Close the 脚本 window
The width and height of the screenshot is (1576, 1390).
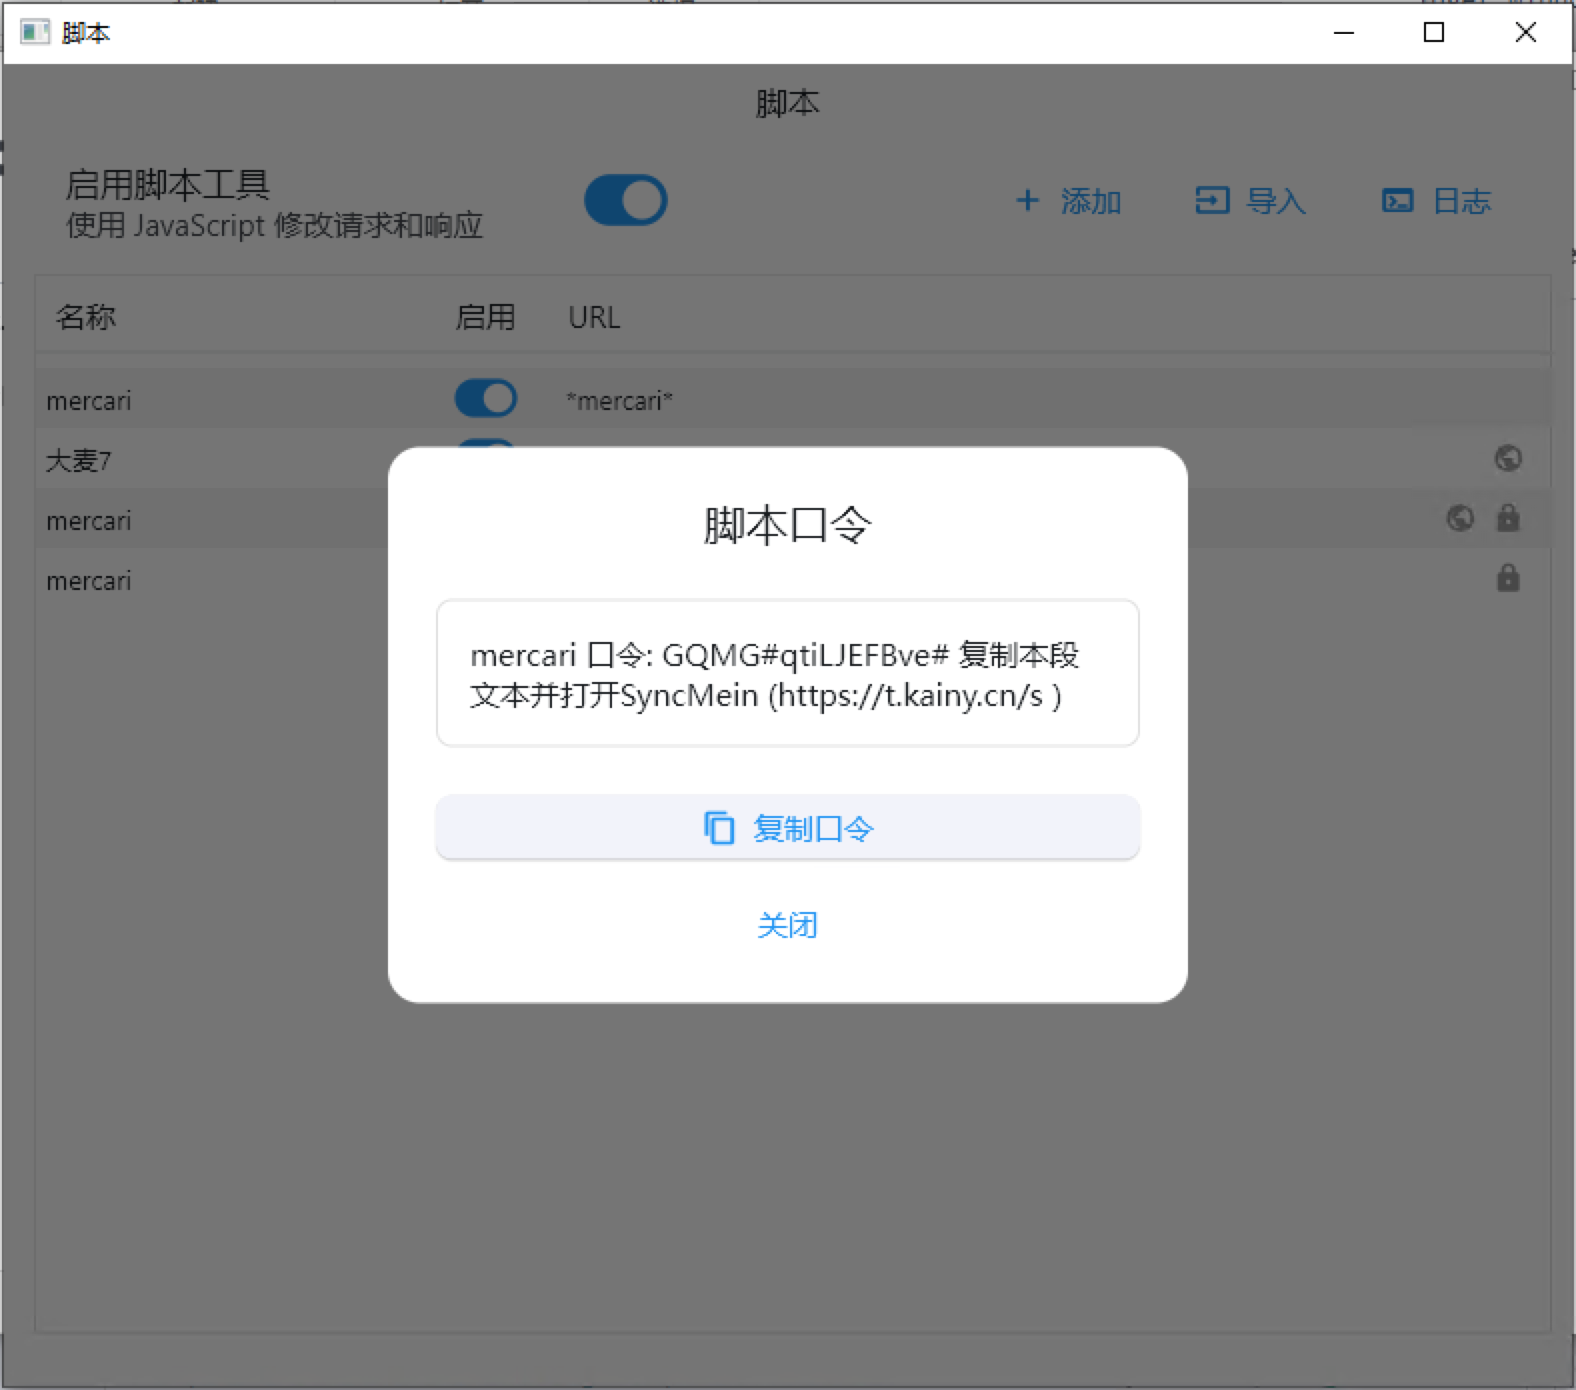click(x=1526, y=33)
